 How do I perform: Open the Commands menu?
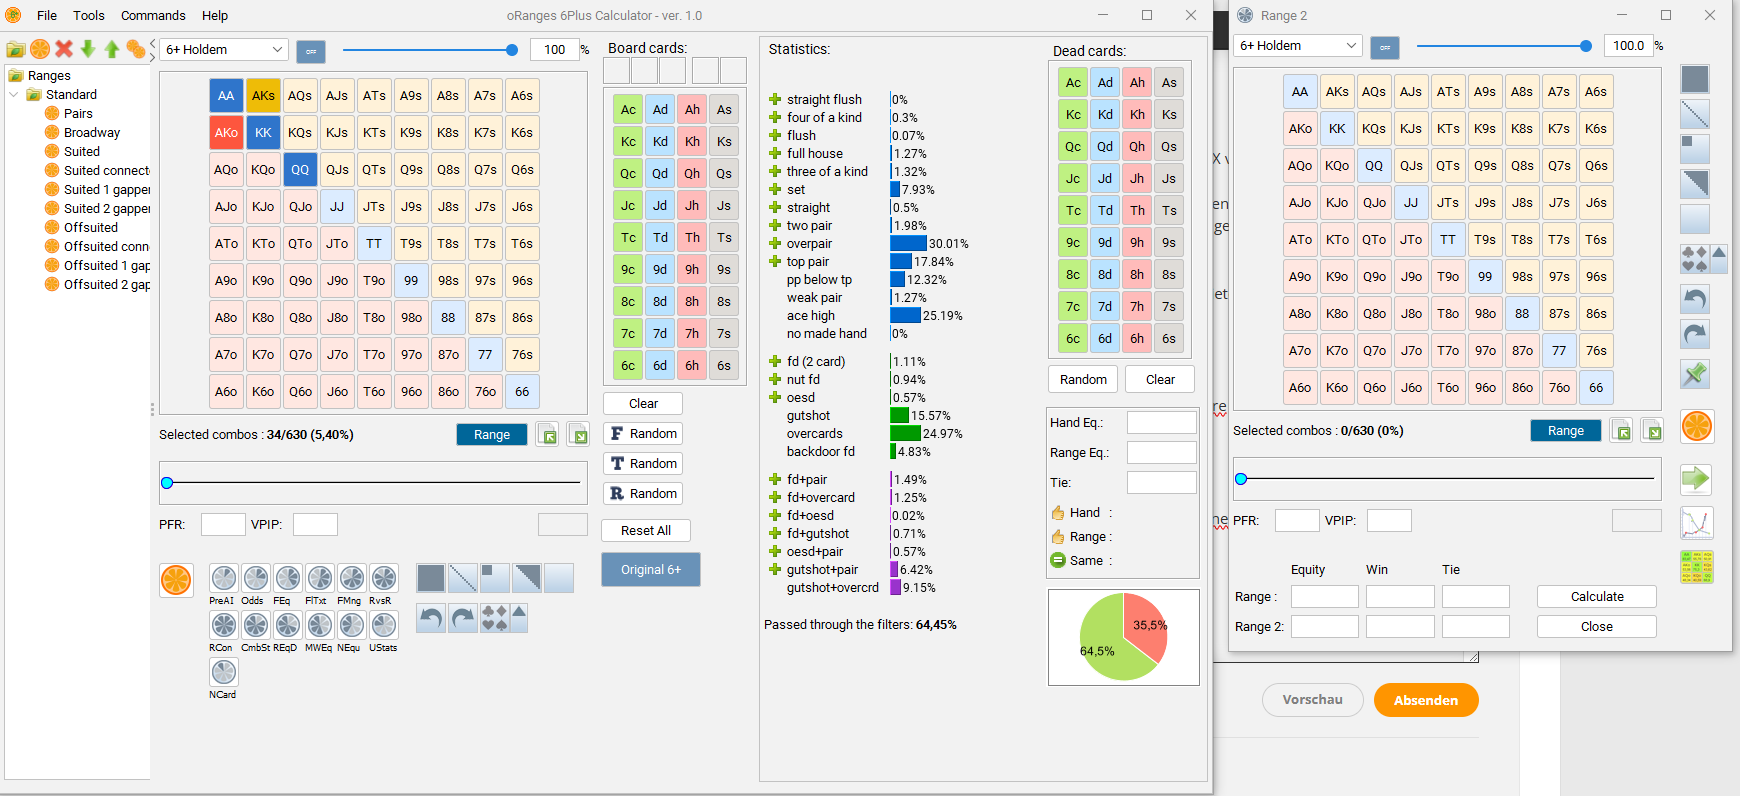(153, 15)
